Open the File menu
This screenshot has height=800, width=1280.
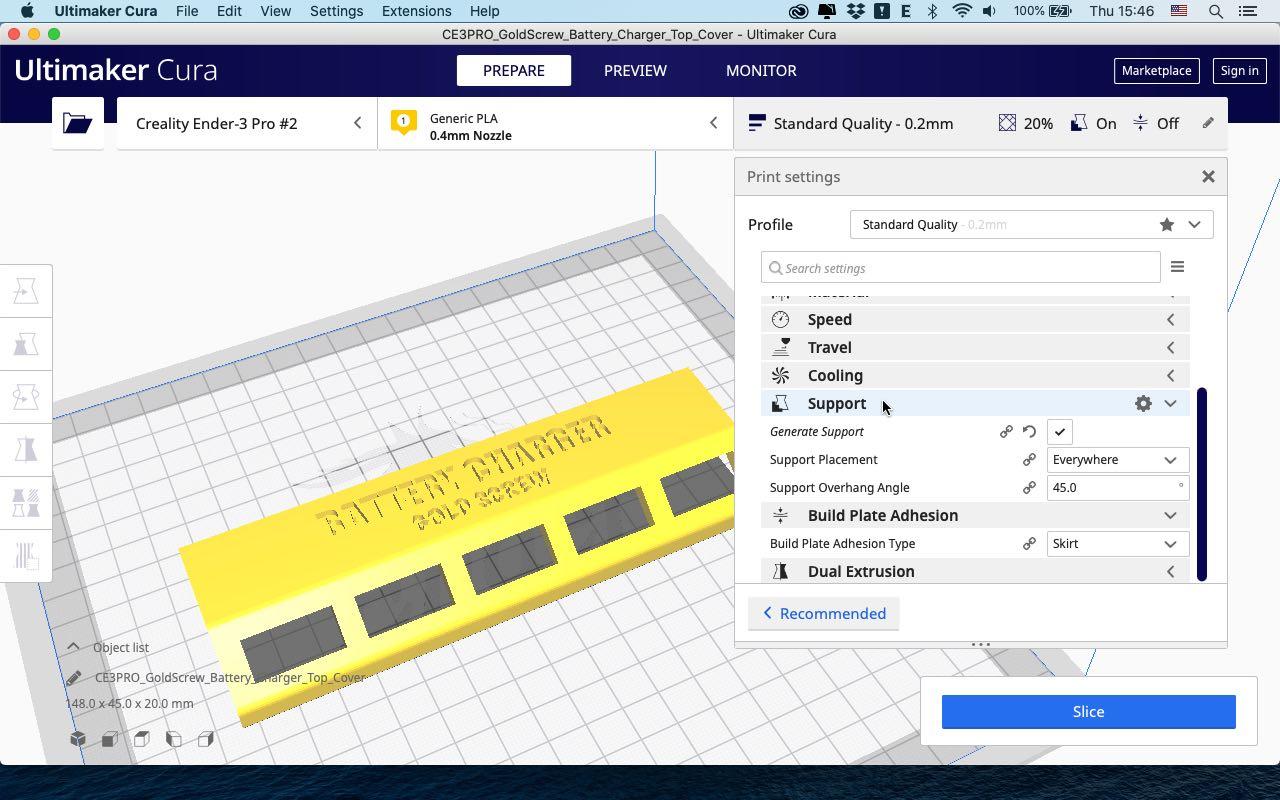187,11
